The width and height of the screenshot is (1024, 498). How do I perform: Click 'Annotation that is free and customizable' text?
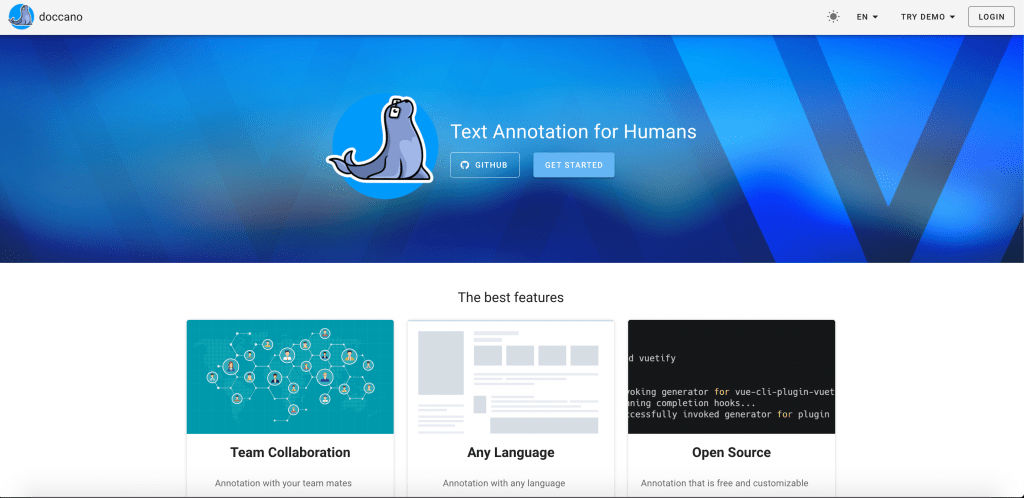(724, 484)
